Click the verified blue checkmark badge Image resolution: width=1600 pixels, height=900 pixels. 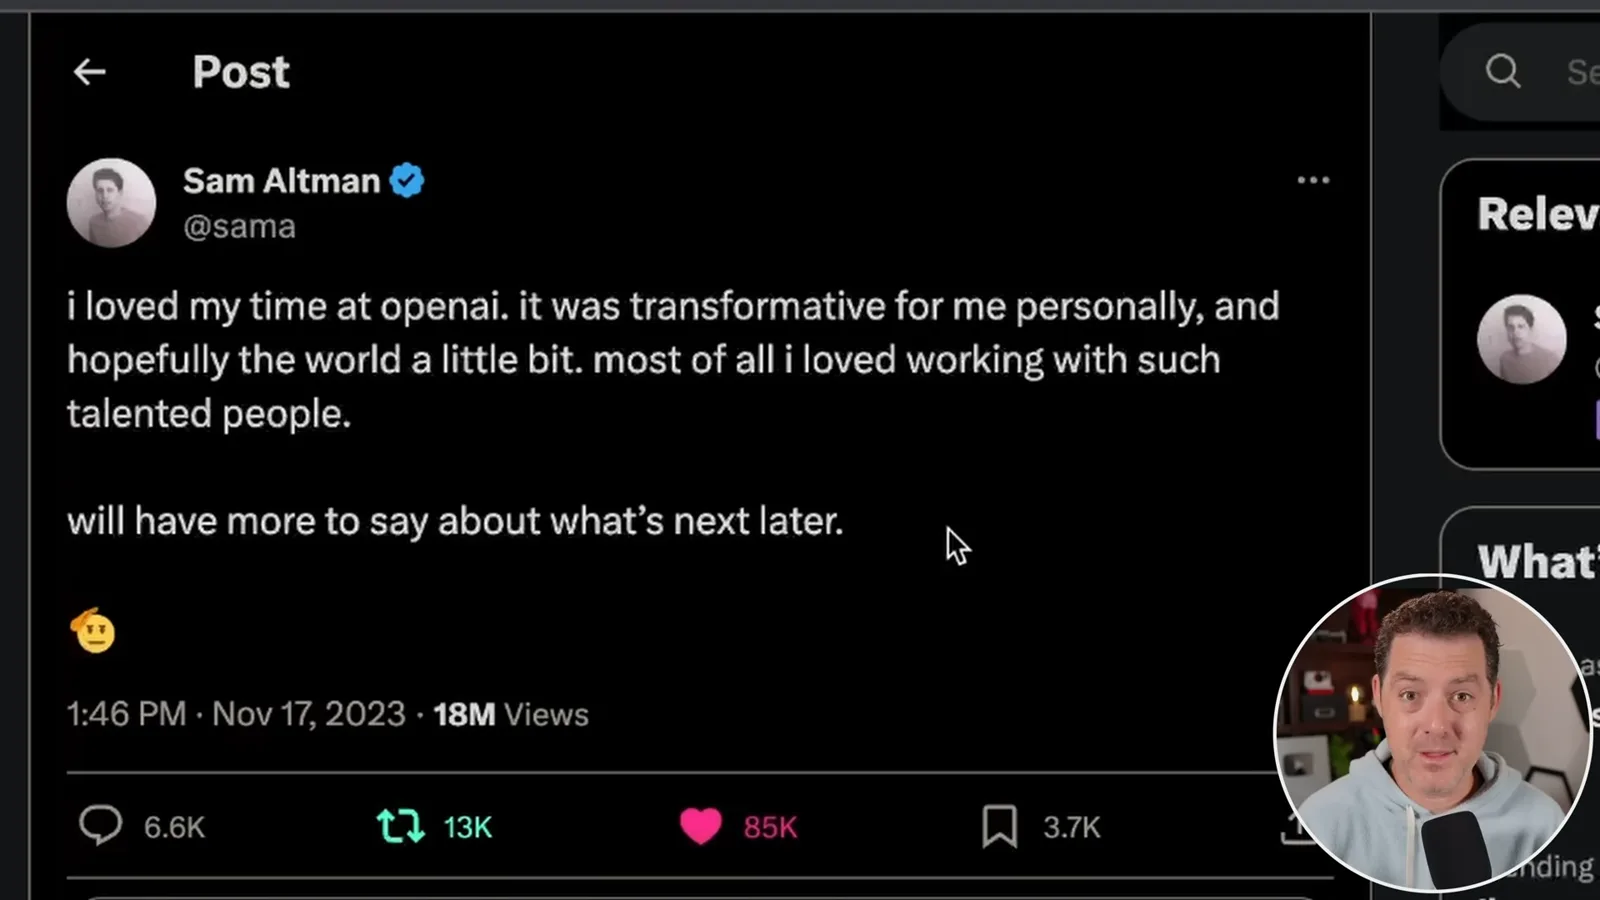point(406,181)
